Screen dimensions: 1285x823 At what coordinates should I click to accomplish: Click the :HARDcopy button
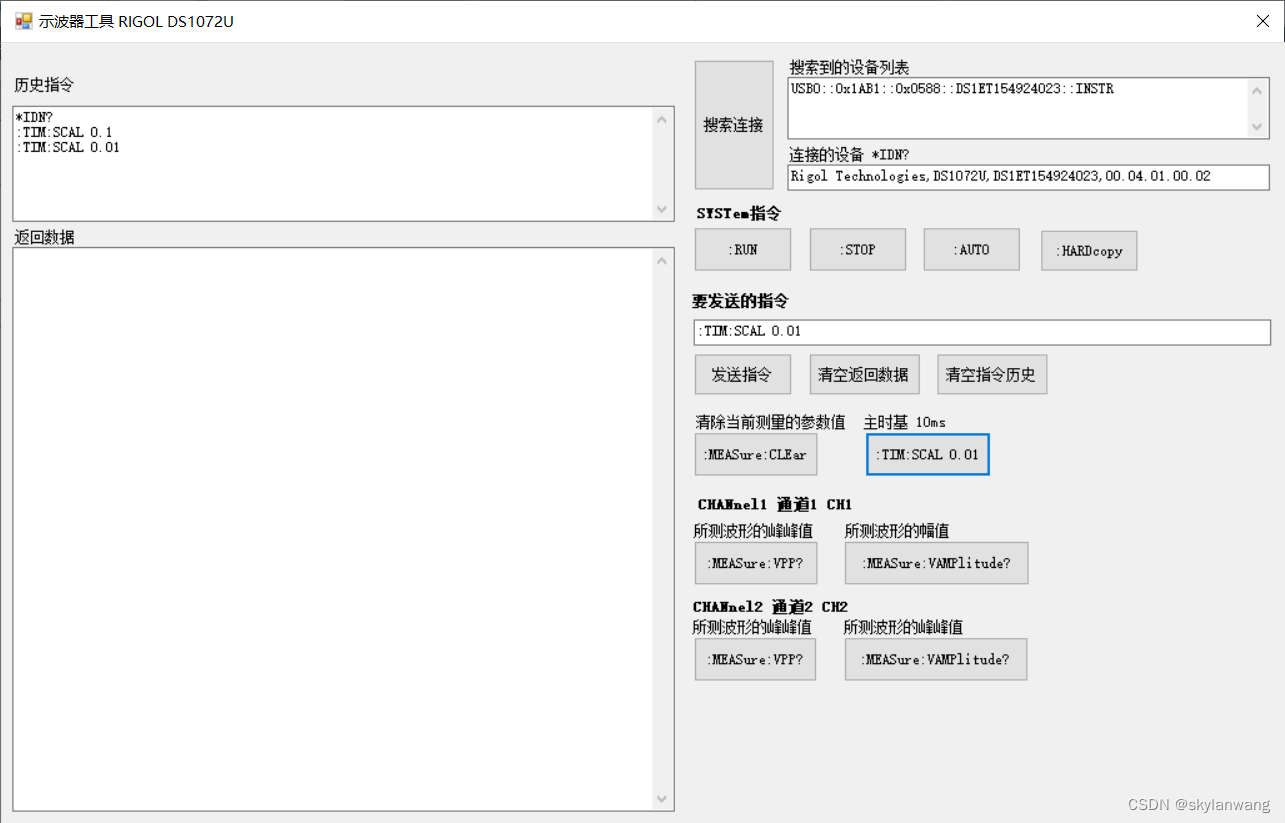(1089, 251)
